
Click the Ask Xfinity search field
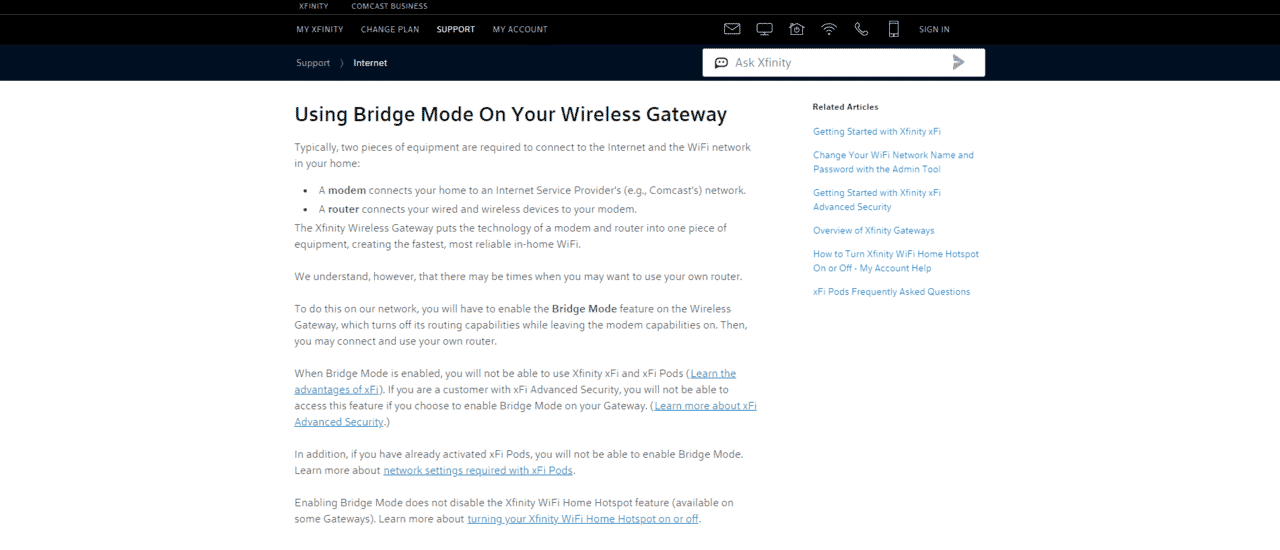pyautogui.click(x=843, y=62)
